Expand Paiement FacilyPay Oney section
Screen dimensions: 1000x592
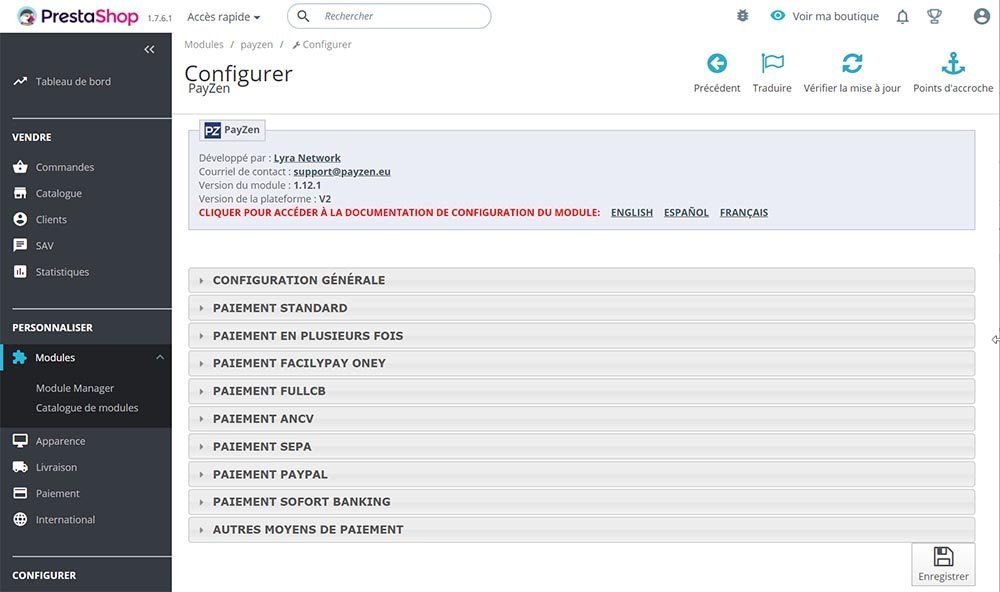click(x=581, y=363)
